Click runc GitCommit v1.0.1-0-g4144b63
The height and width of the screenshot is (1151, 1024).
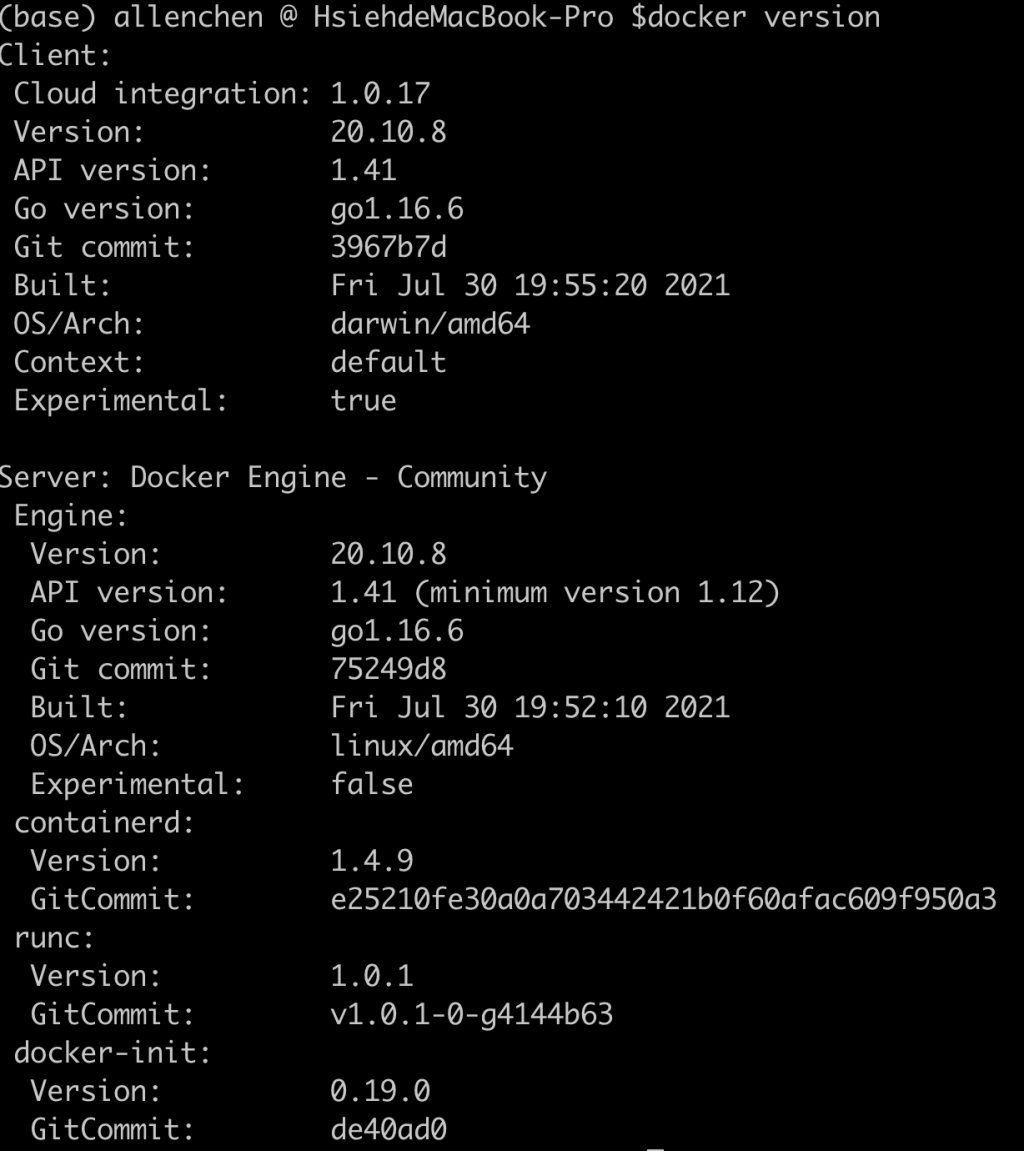[x=471, y=1014]
